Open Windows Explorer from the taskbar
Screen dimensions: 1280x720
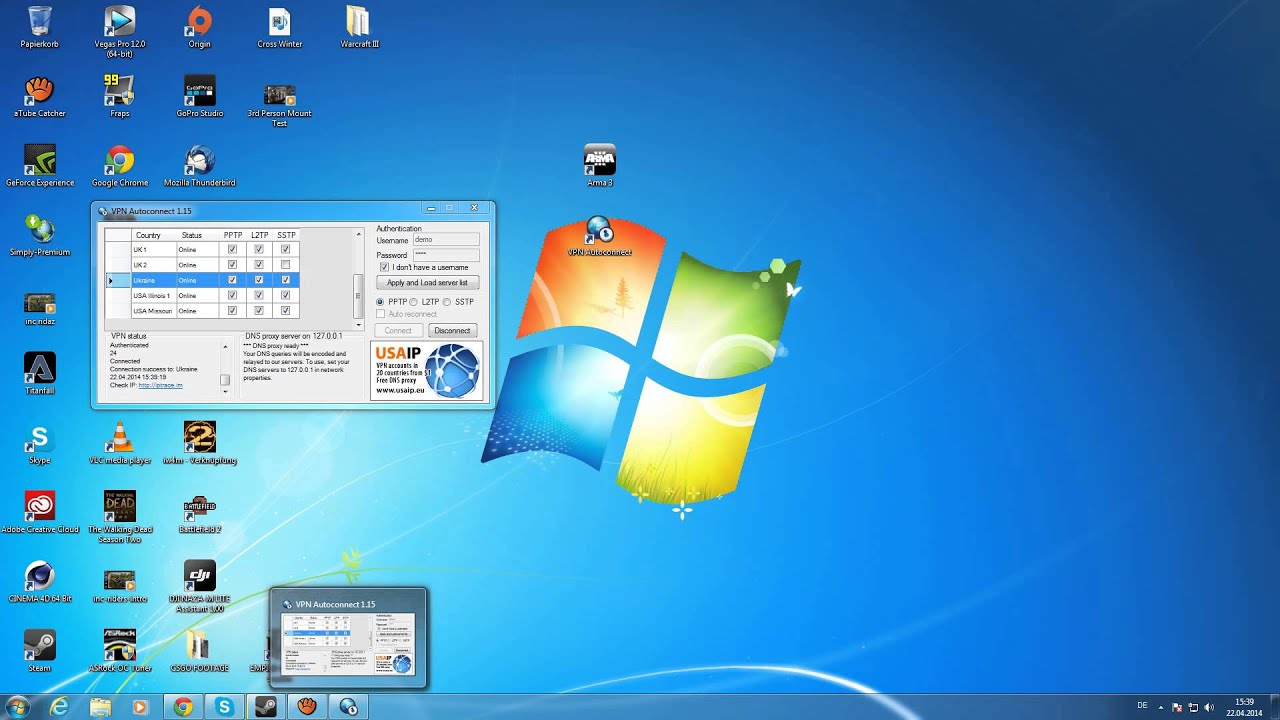pos(100,707)
